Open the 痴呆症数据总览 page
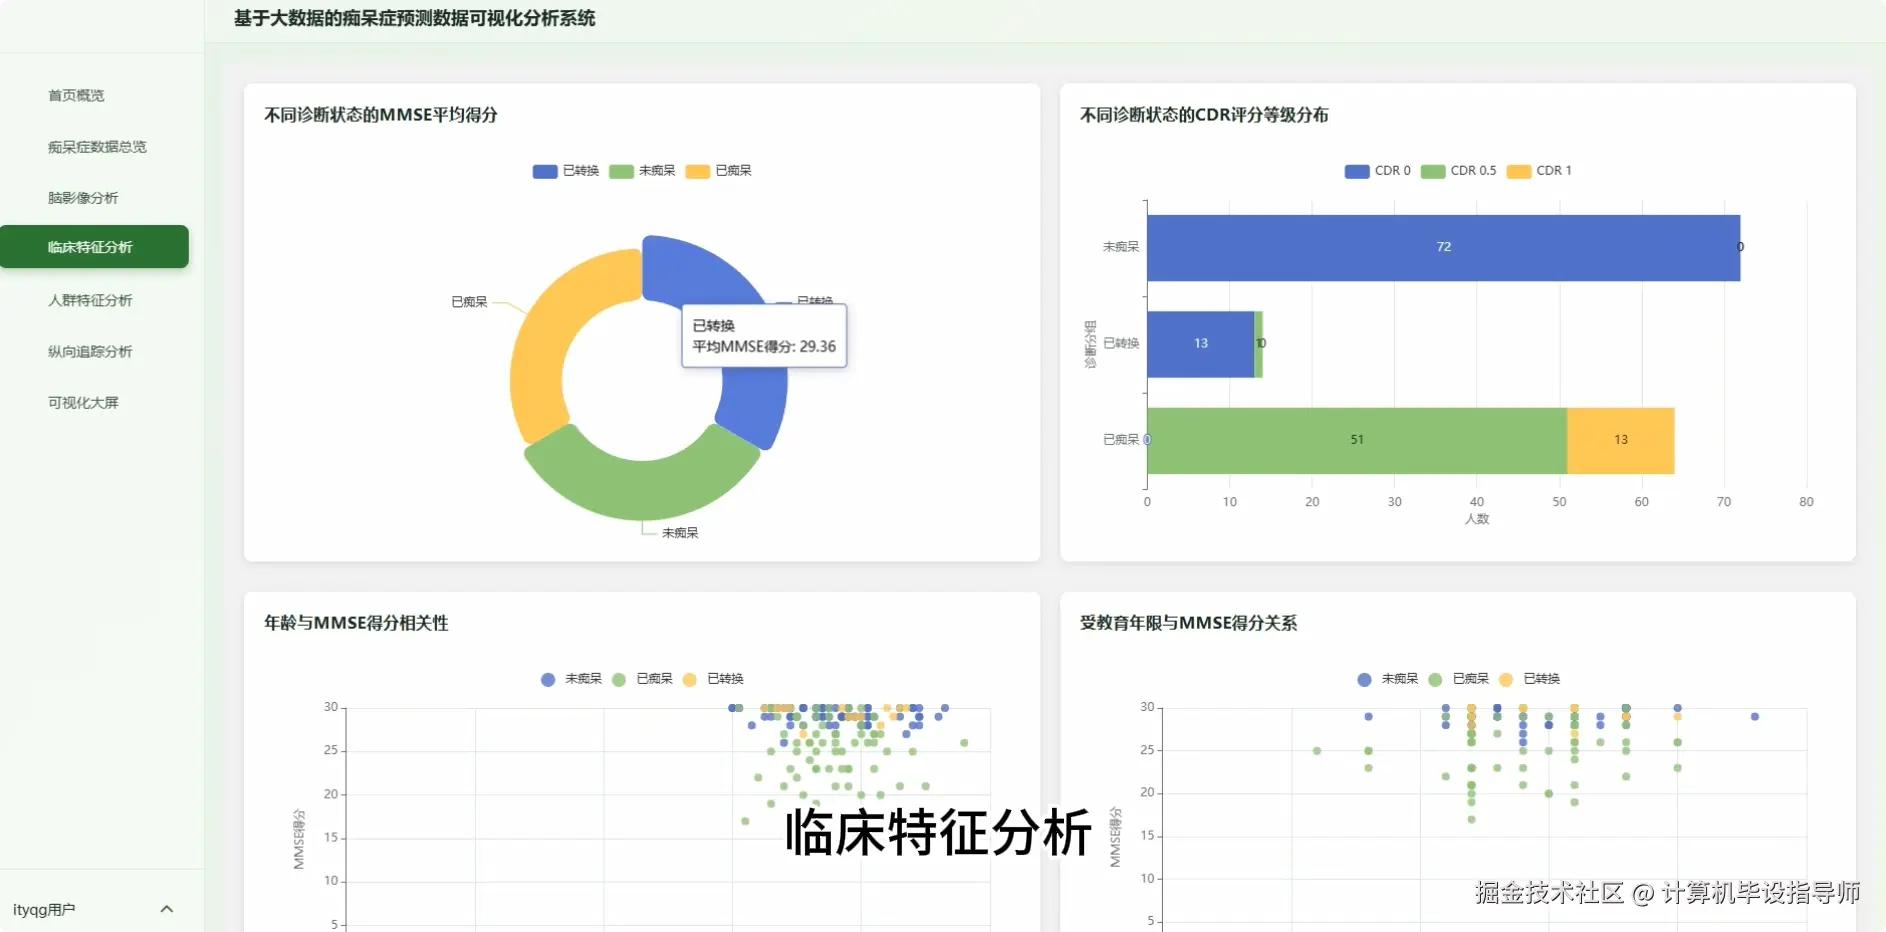 point(95,146)
